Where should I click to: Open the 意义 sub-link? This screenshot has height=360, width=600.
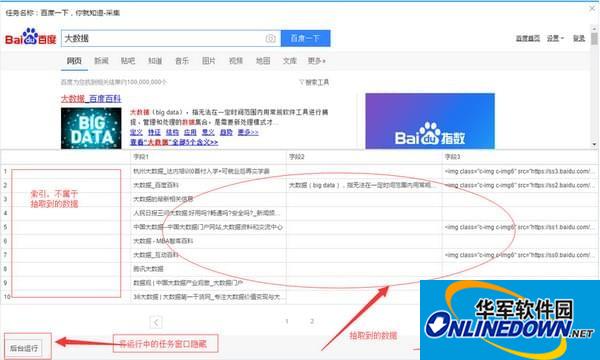coord(208,132)
